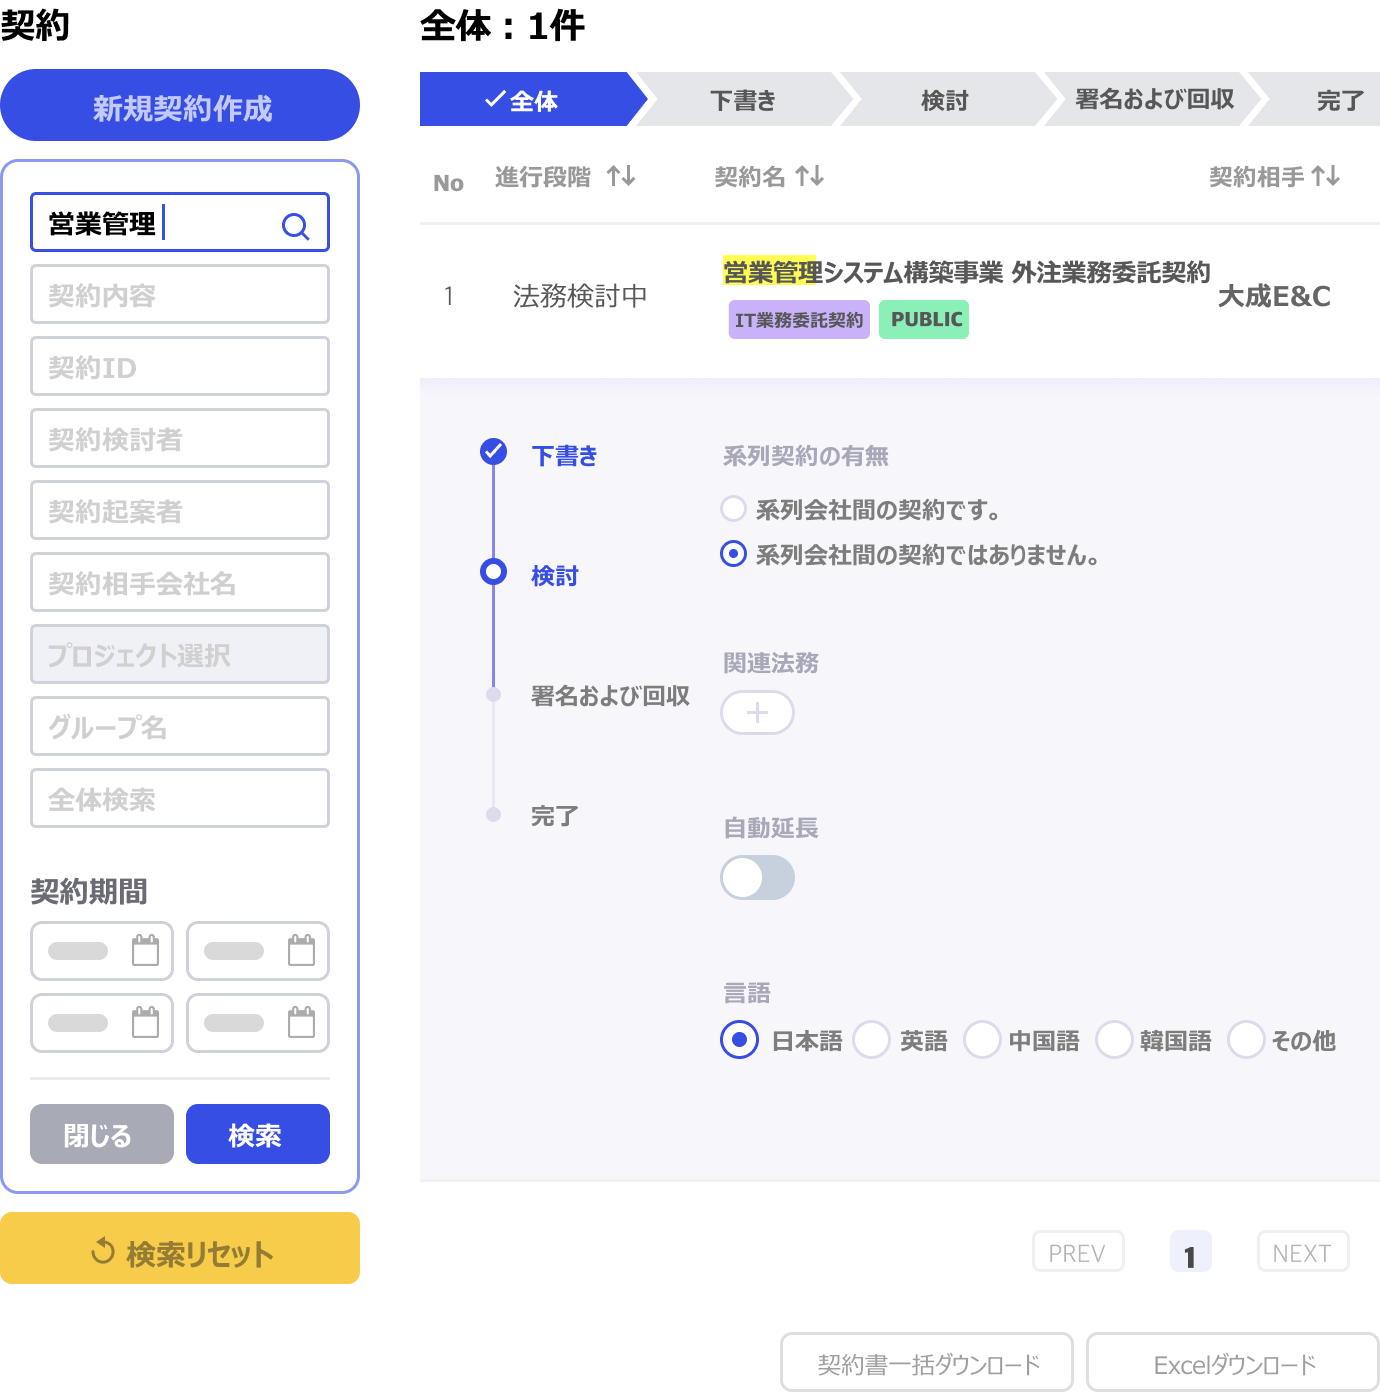Screen dimensions: 1380x1392
Task: Enable the 自動延長 toggle
Action: [x=757, y=877]
